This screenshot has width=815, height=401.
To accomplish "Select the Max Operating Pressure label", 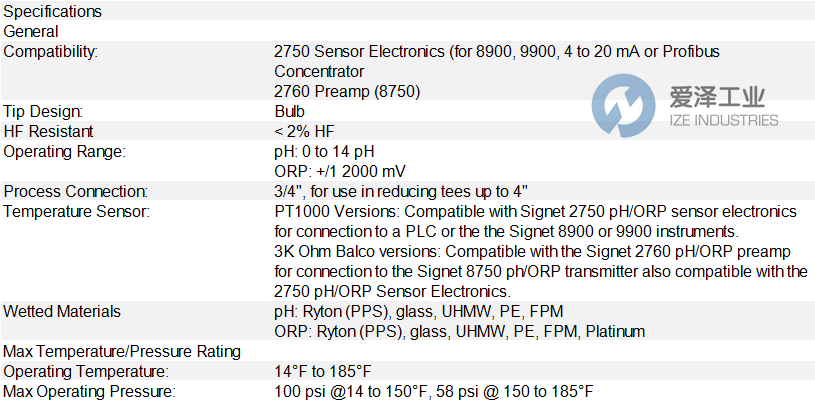I will (87, 392).
